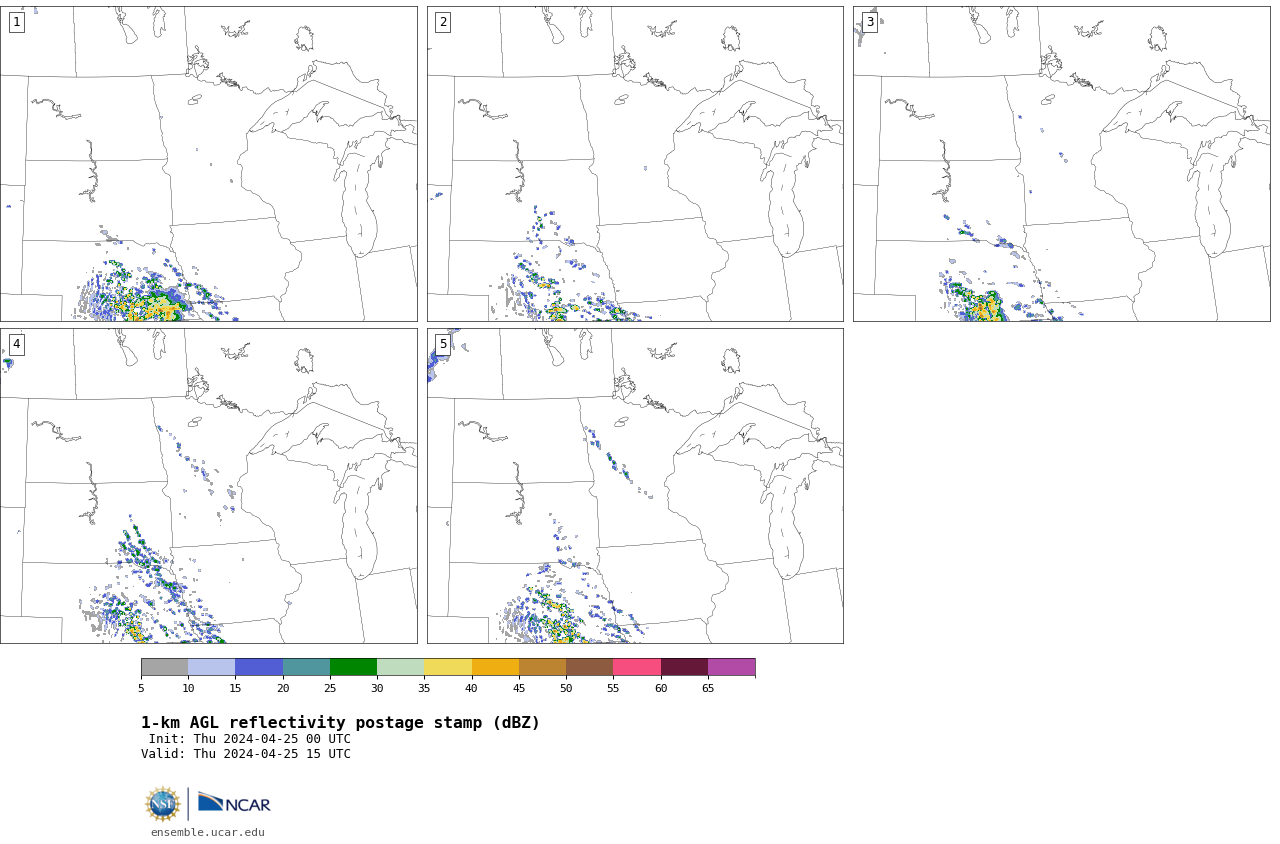Open ensemble member 5 reflectivity map
The image size is (1280, 844).
click(x=635, y=486)
